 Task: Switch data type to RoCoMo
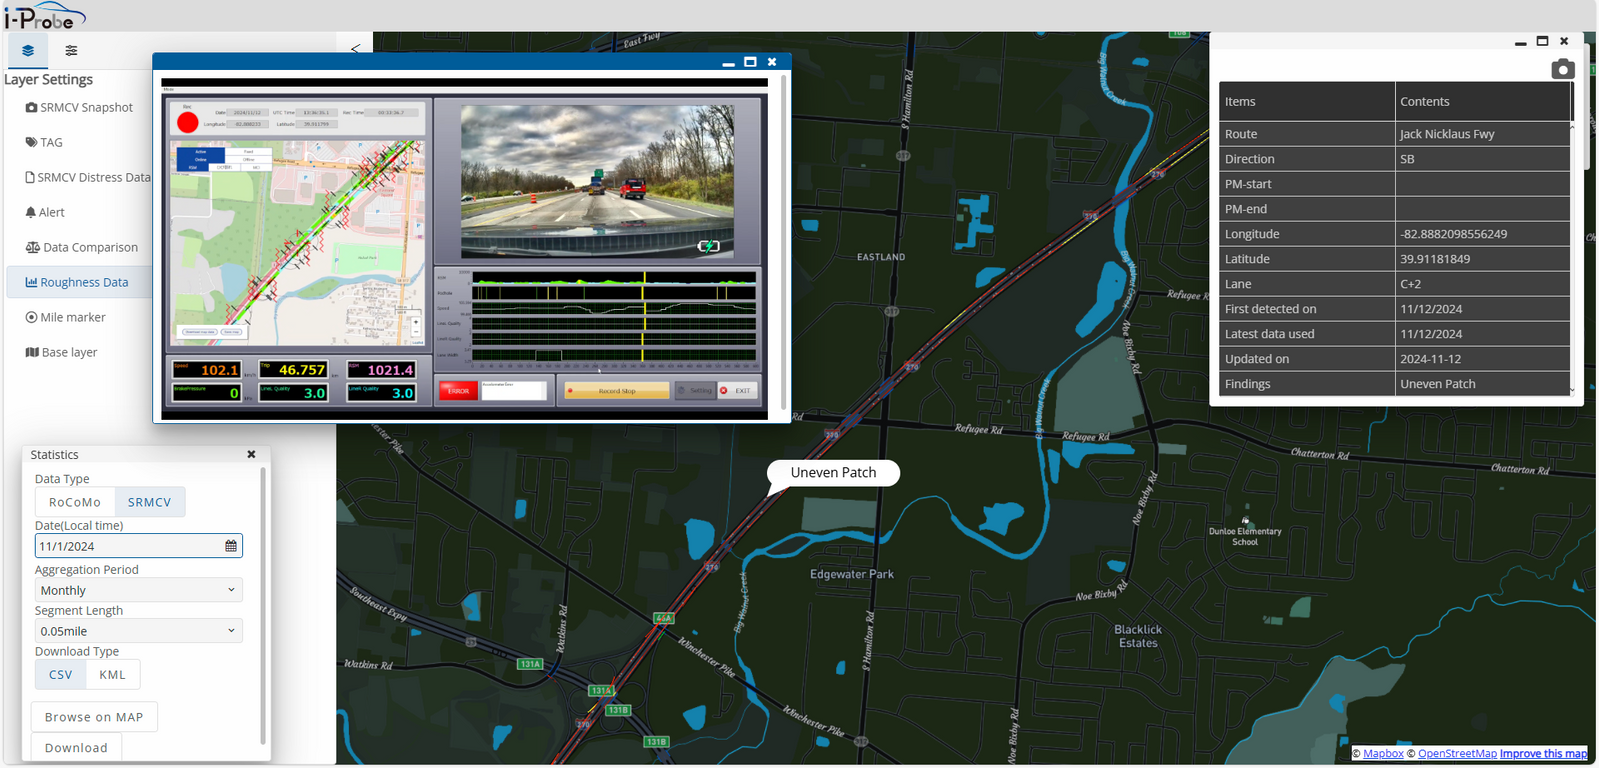coord(75,502)
